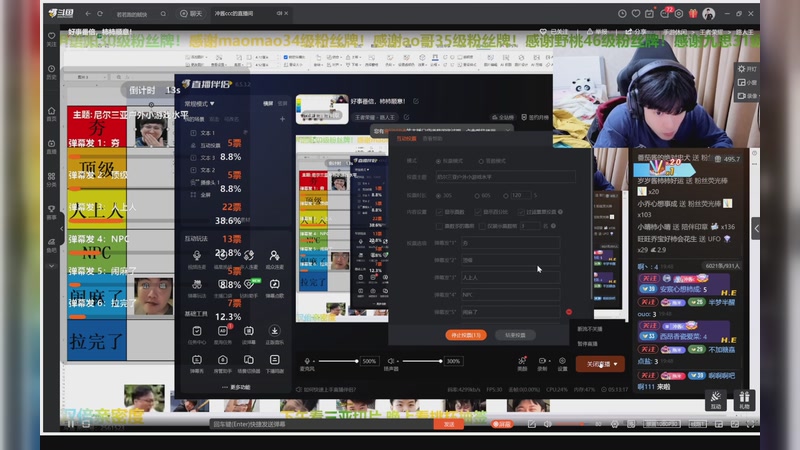Toggle the 显示票数 checkbox
This screenshot has height=450, width=800.
click(439, 212)
